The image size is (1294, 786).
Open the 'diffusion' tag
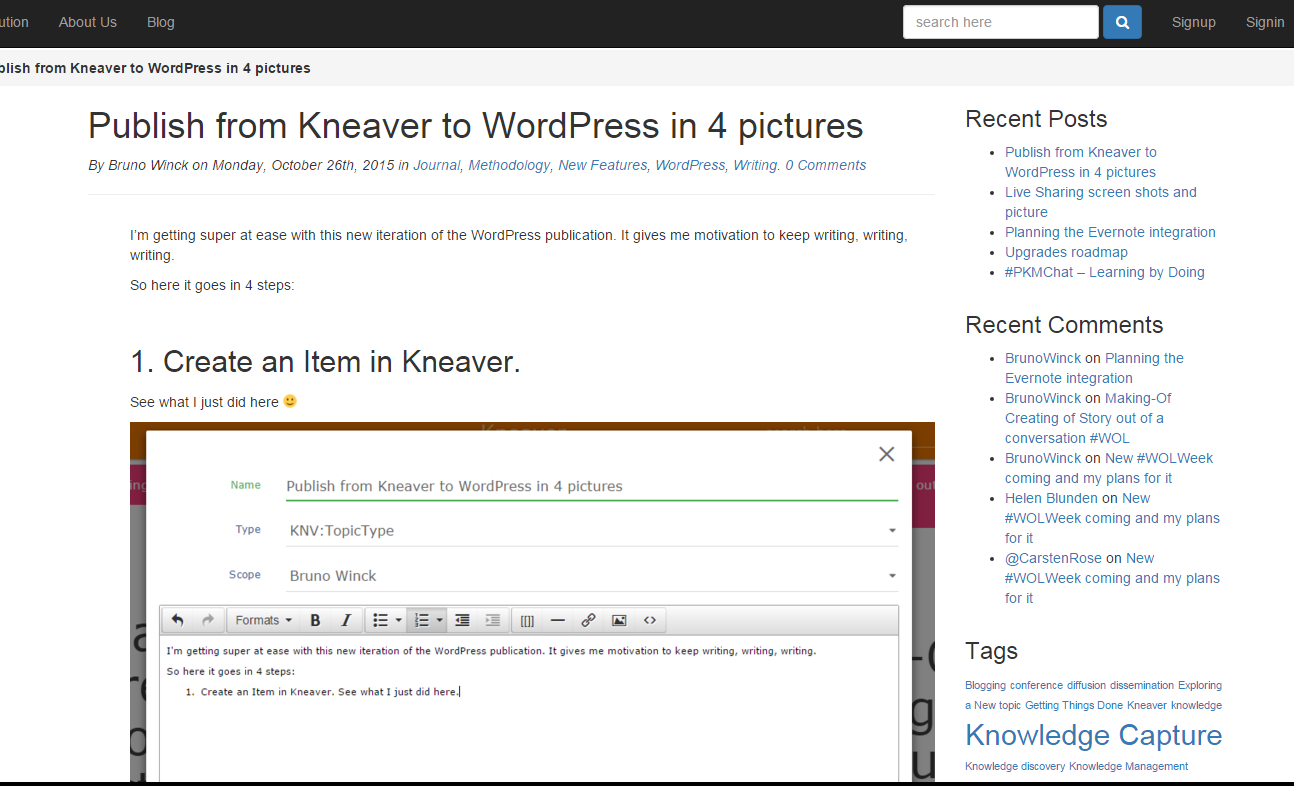click(x=1086, y=685)
